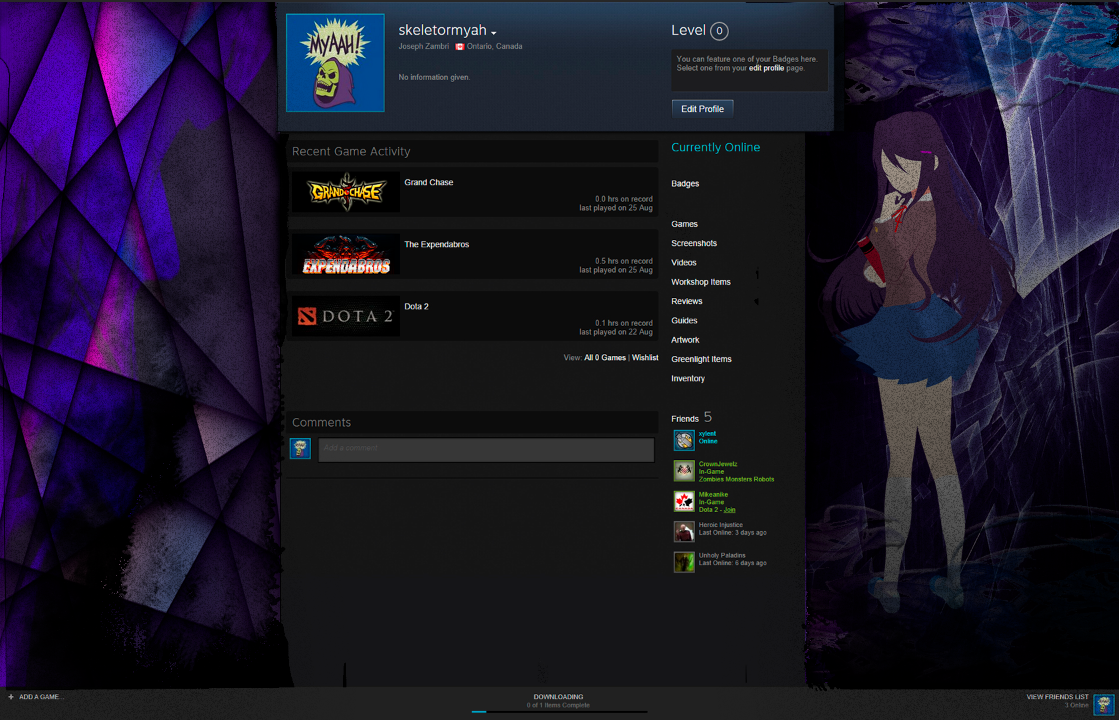Open the Reviews section
The width and height of the screenshot is (1119, 720).
(686, 301)
